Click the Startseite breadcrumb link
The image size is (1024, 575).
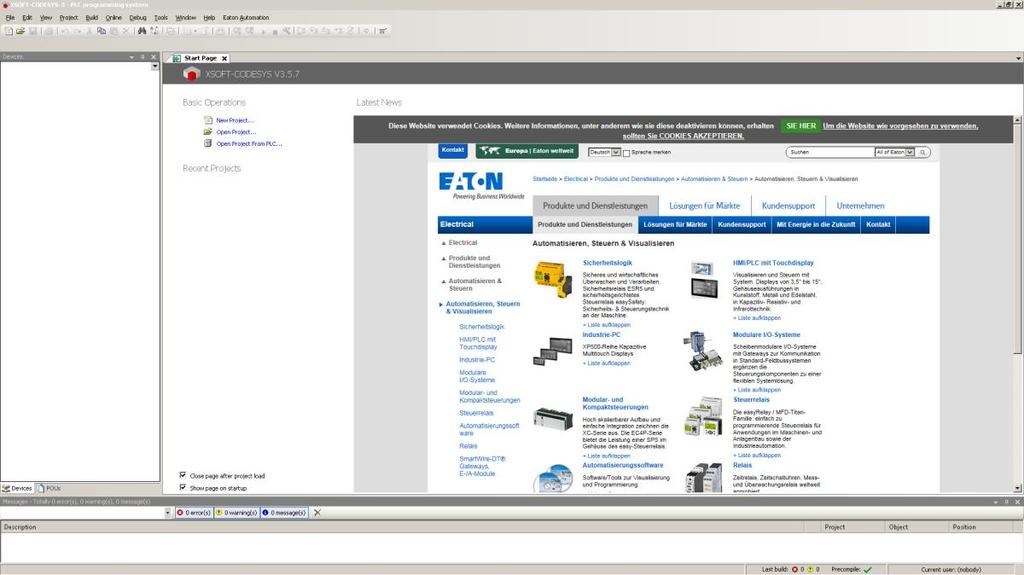545,179
